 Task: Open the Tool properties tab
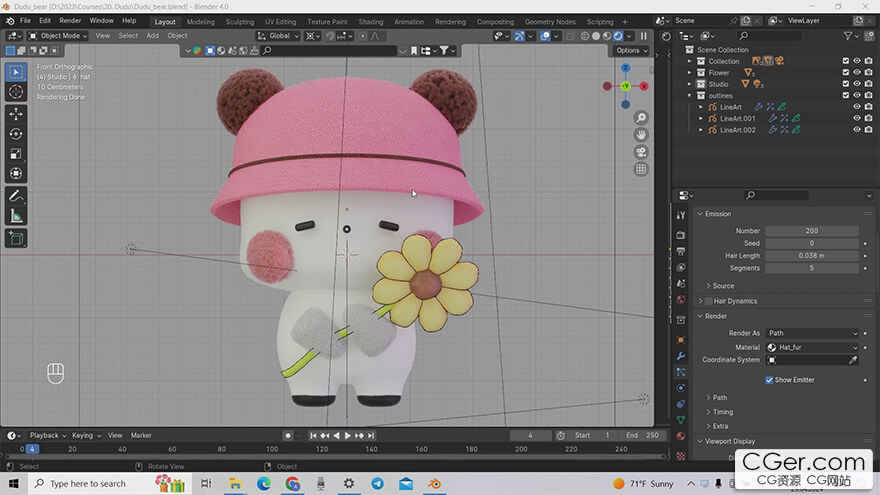(x=681, y=215)
